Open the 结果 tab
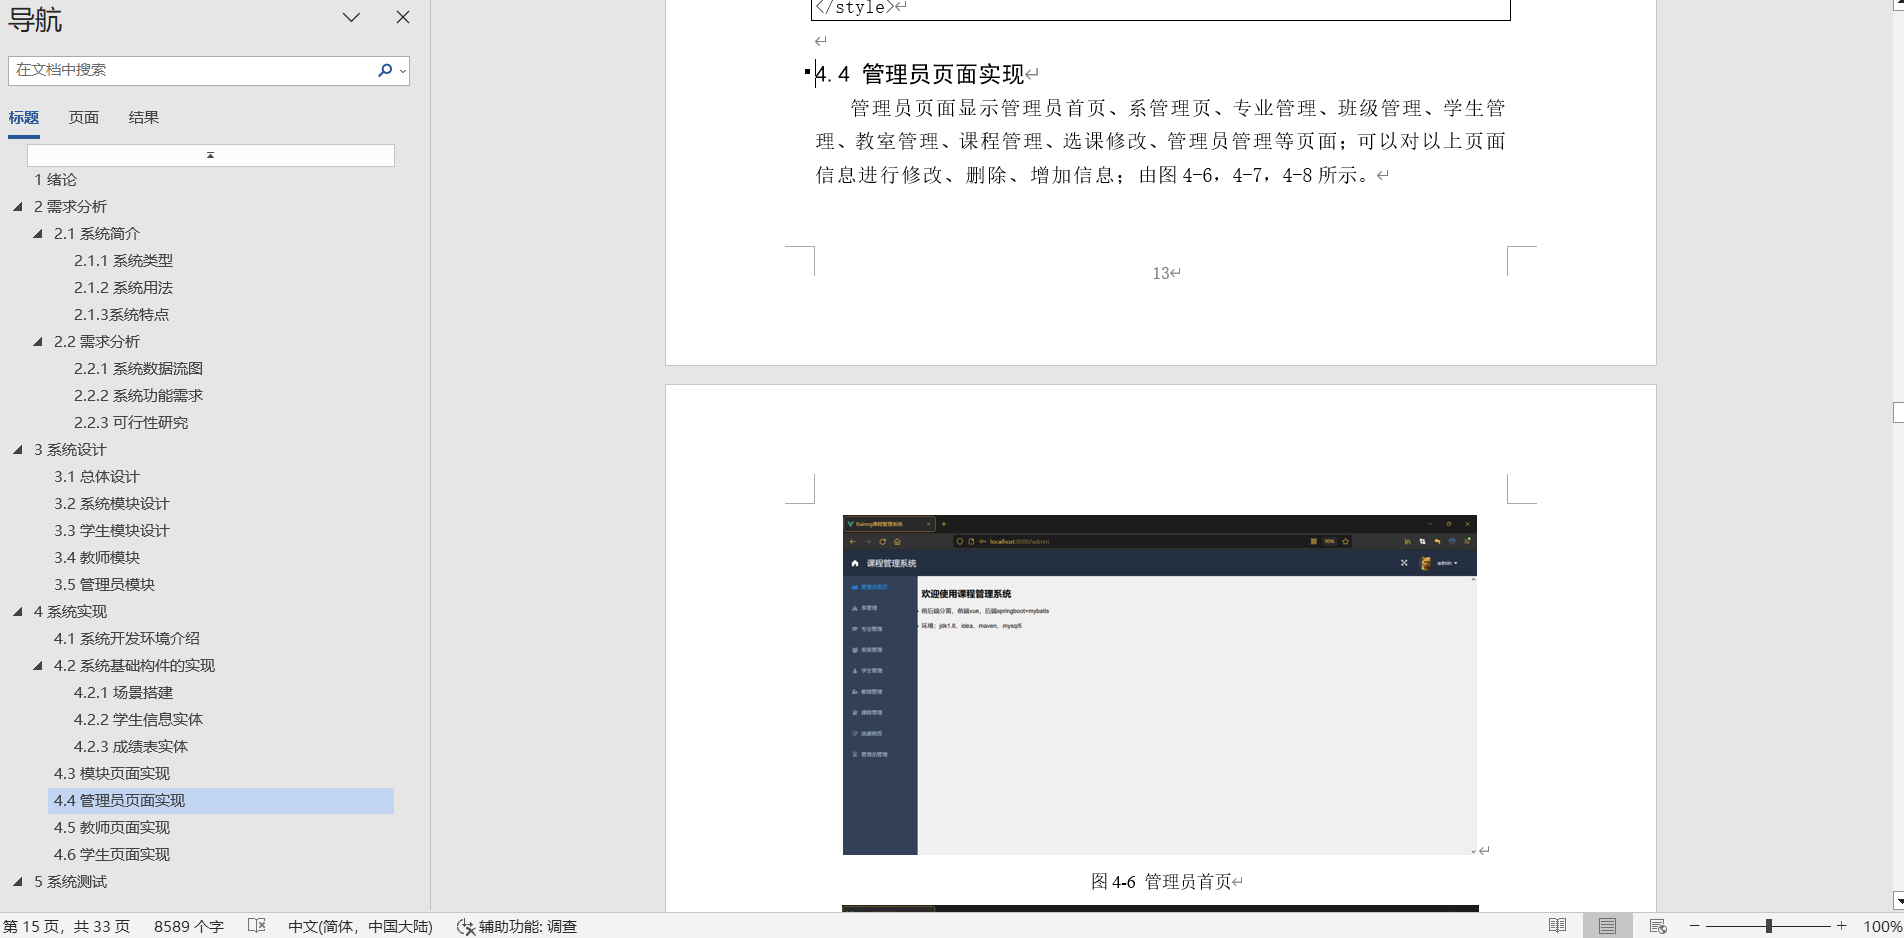1904x938 pixels. coord(144,117)
